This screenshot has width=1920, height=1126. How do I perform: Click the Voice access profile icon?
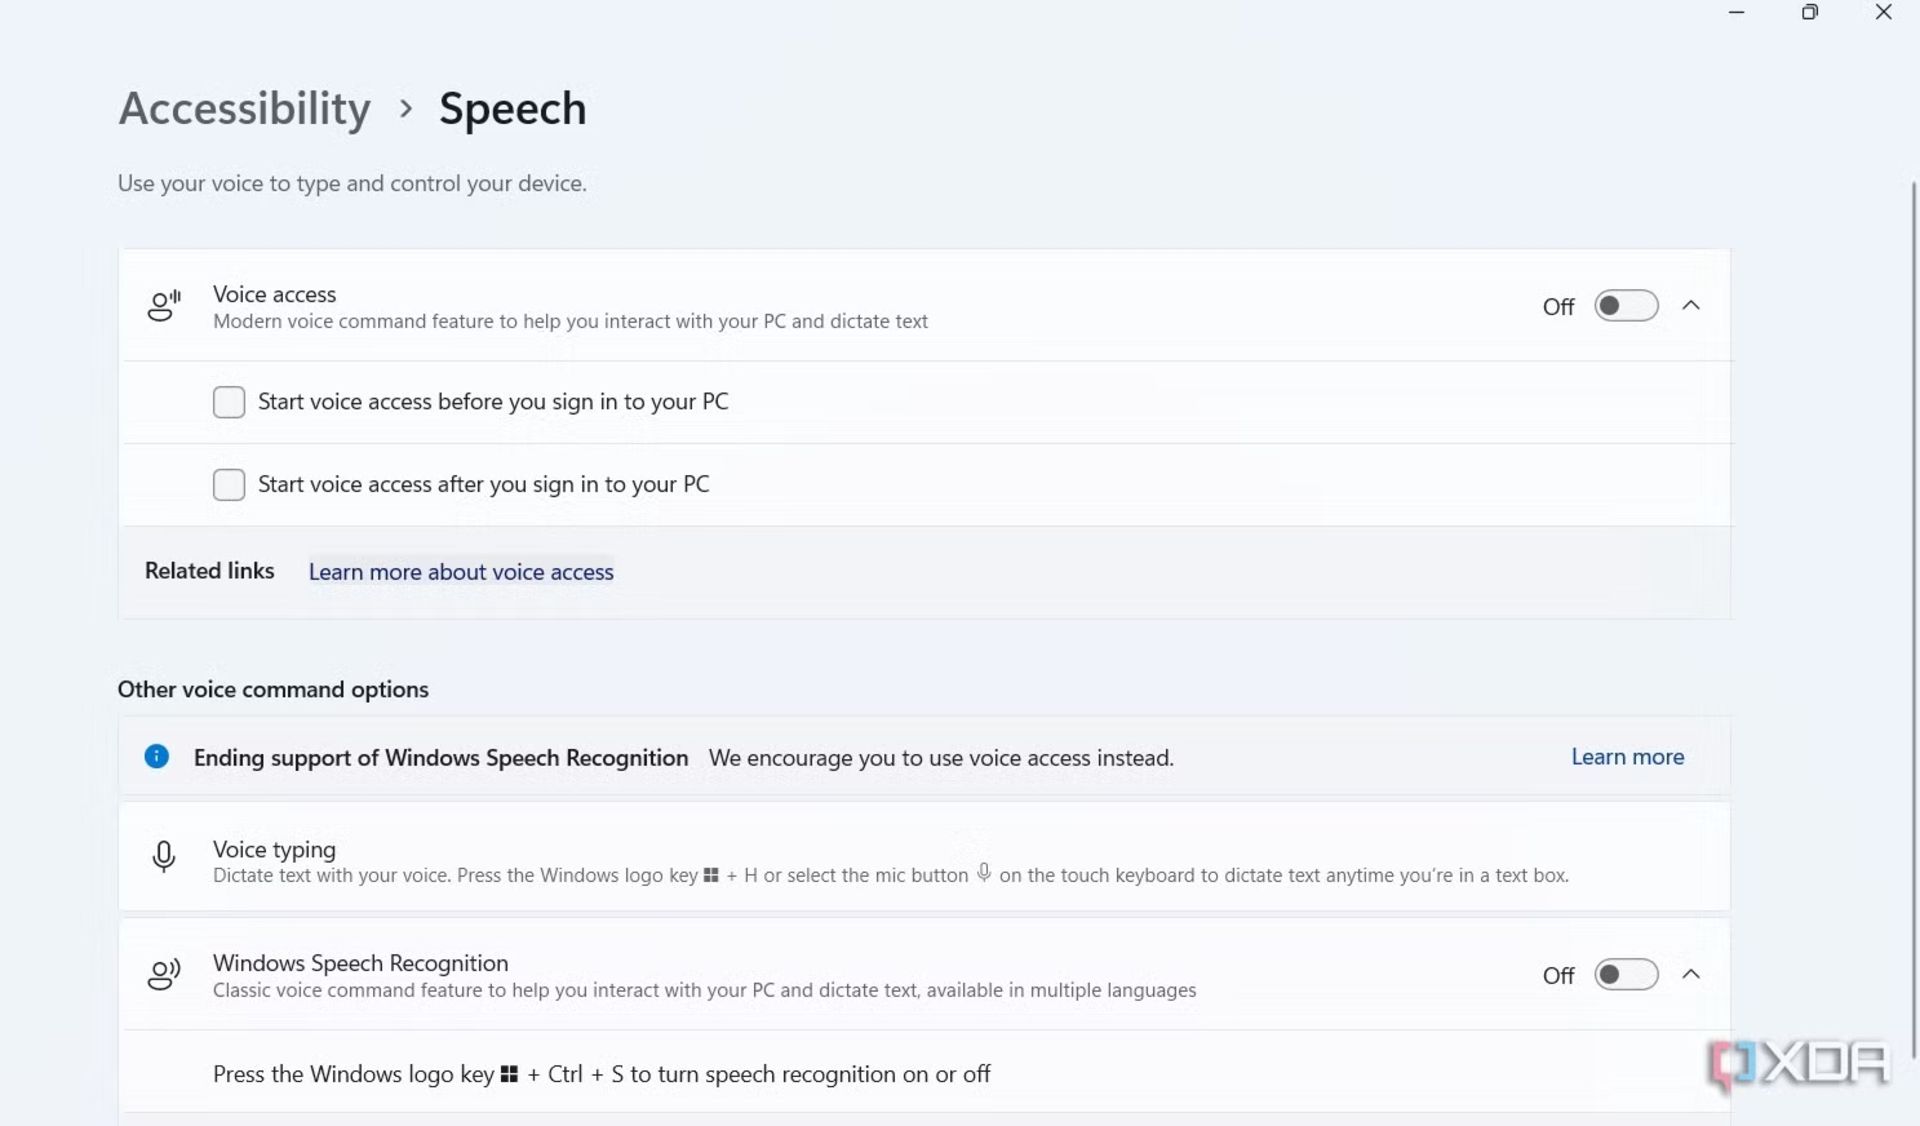pos(162,304)
